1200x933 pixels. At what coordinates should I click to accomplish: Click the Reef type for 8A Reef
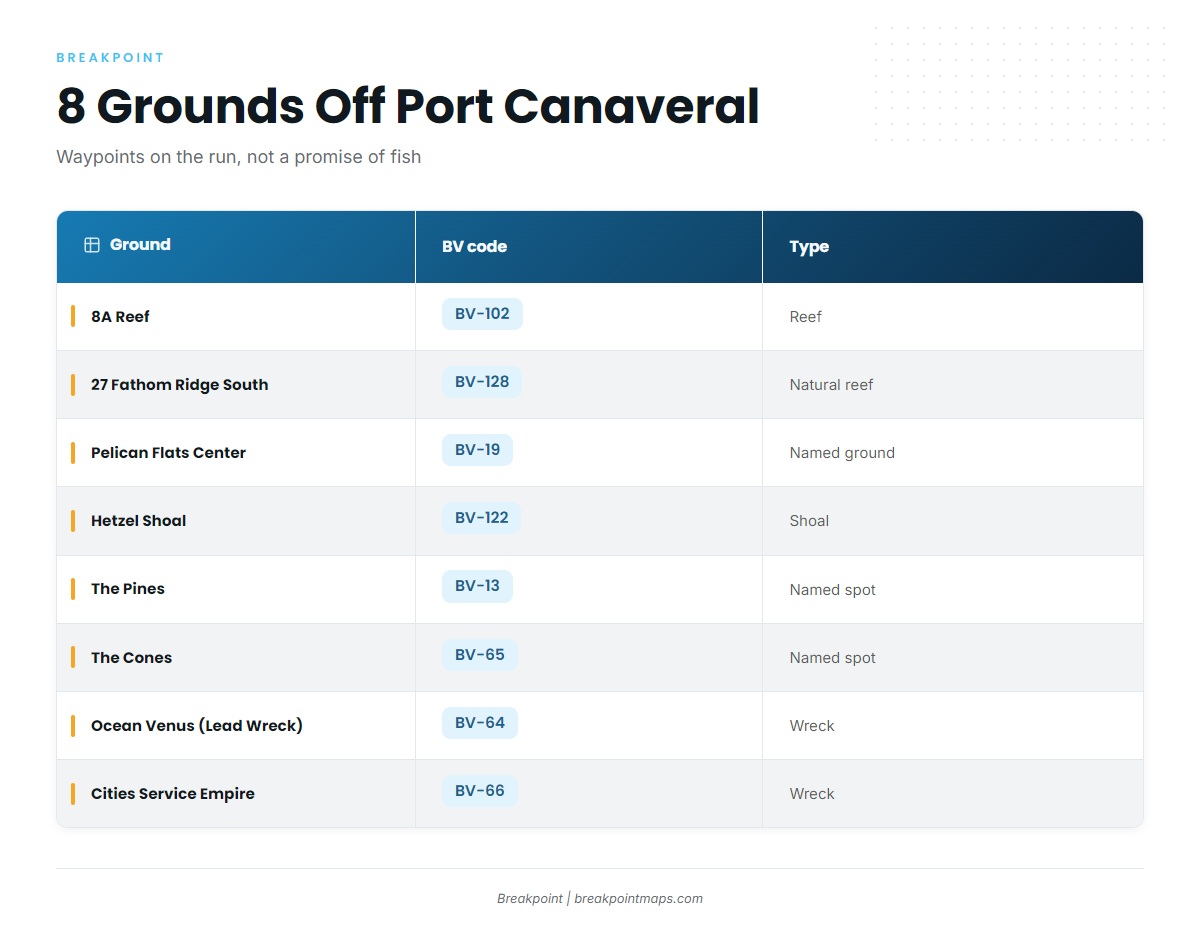point(806,317)
